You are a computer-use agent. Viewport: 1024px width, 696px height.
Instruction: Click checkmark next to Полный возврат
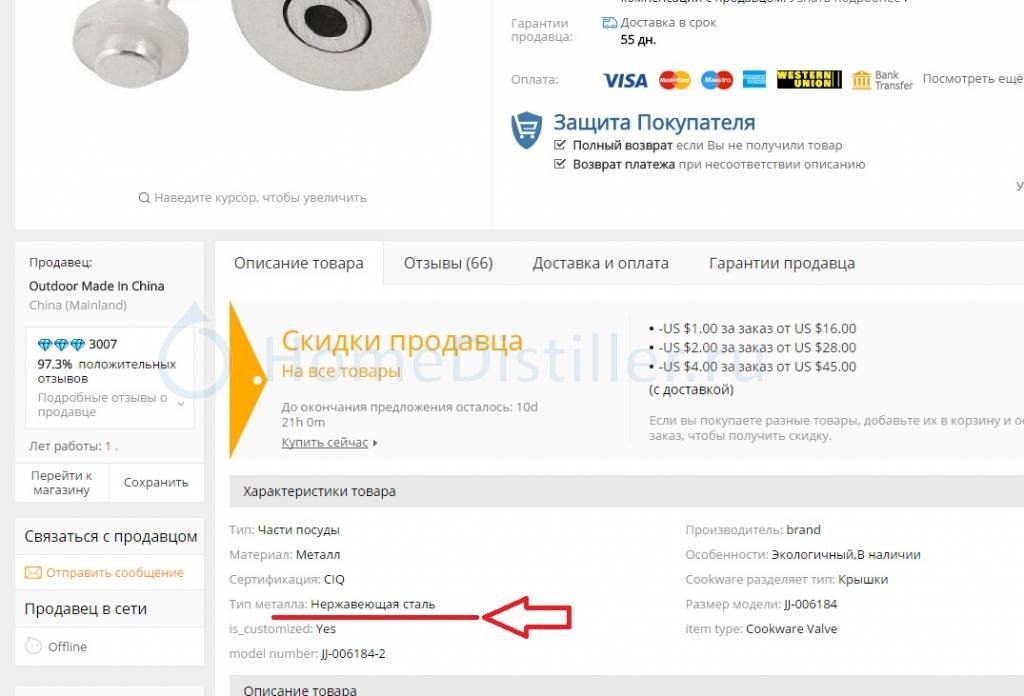coord(560,144)
